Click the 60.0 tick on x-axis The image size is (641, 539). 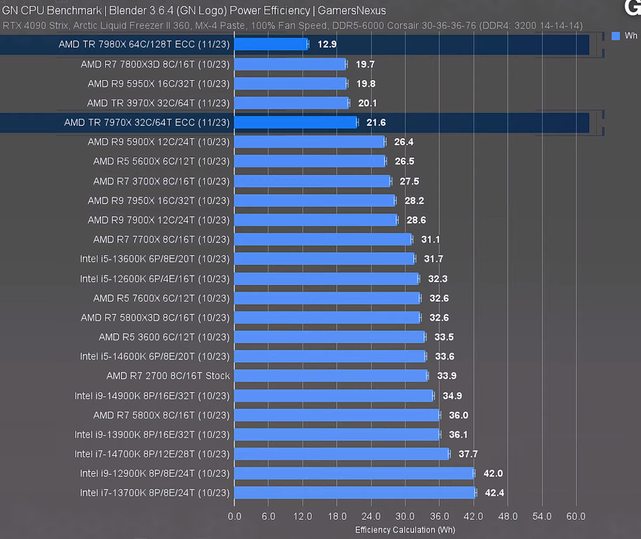(575, 517)
